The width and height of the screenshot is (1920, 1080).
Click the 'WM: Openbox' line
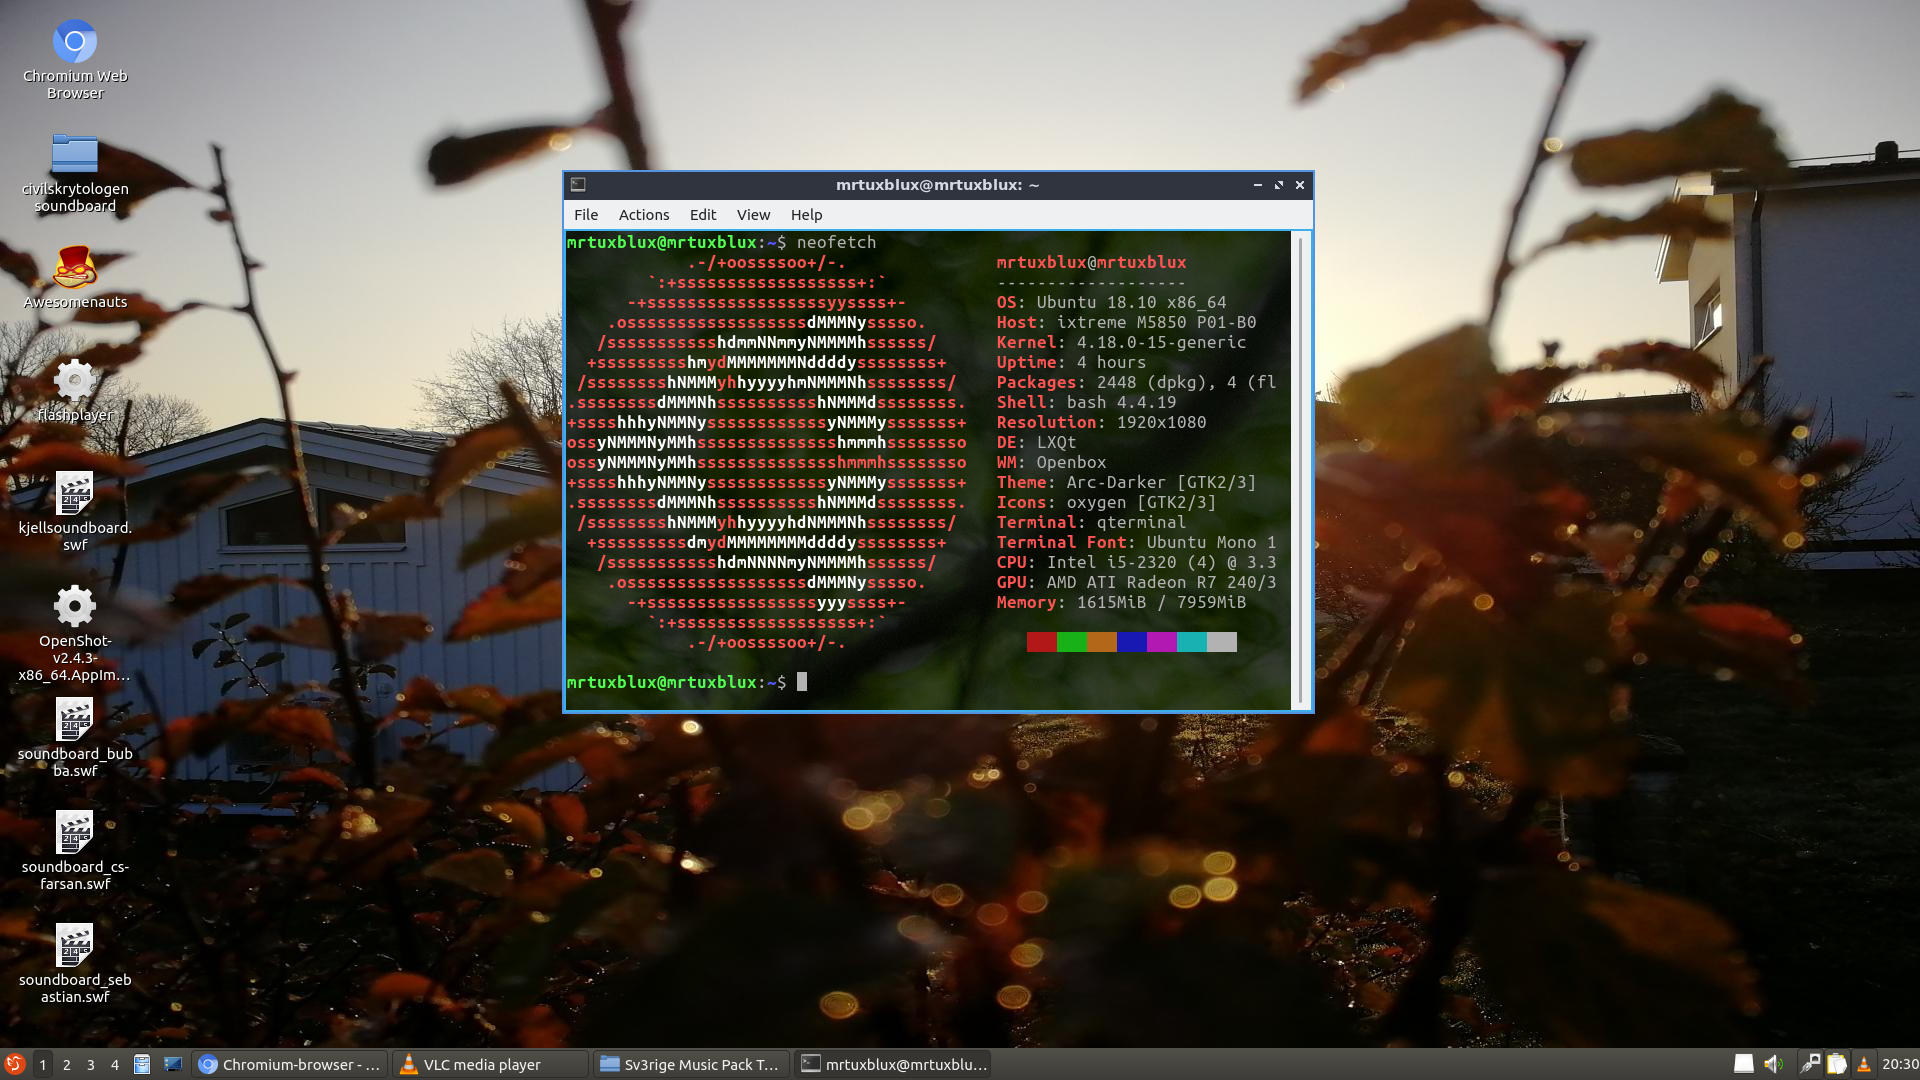[1051, 462]
